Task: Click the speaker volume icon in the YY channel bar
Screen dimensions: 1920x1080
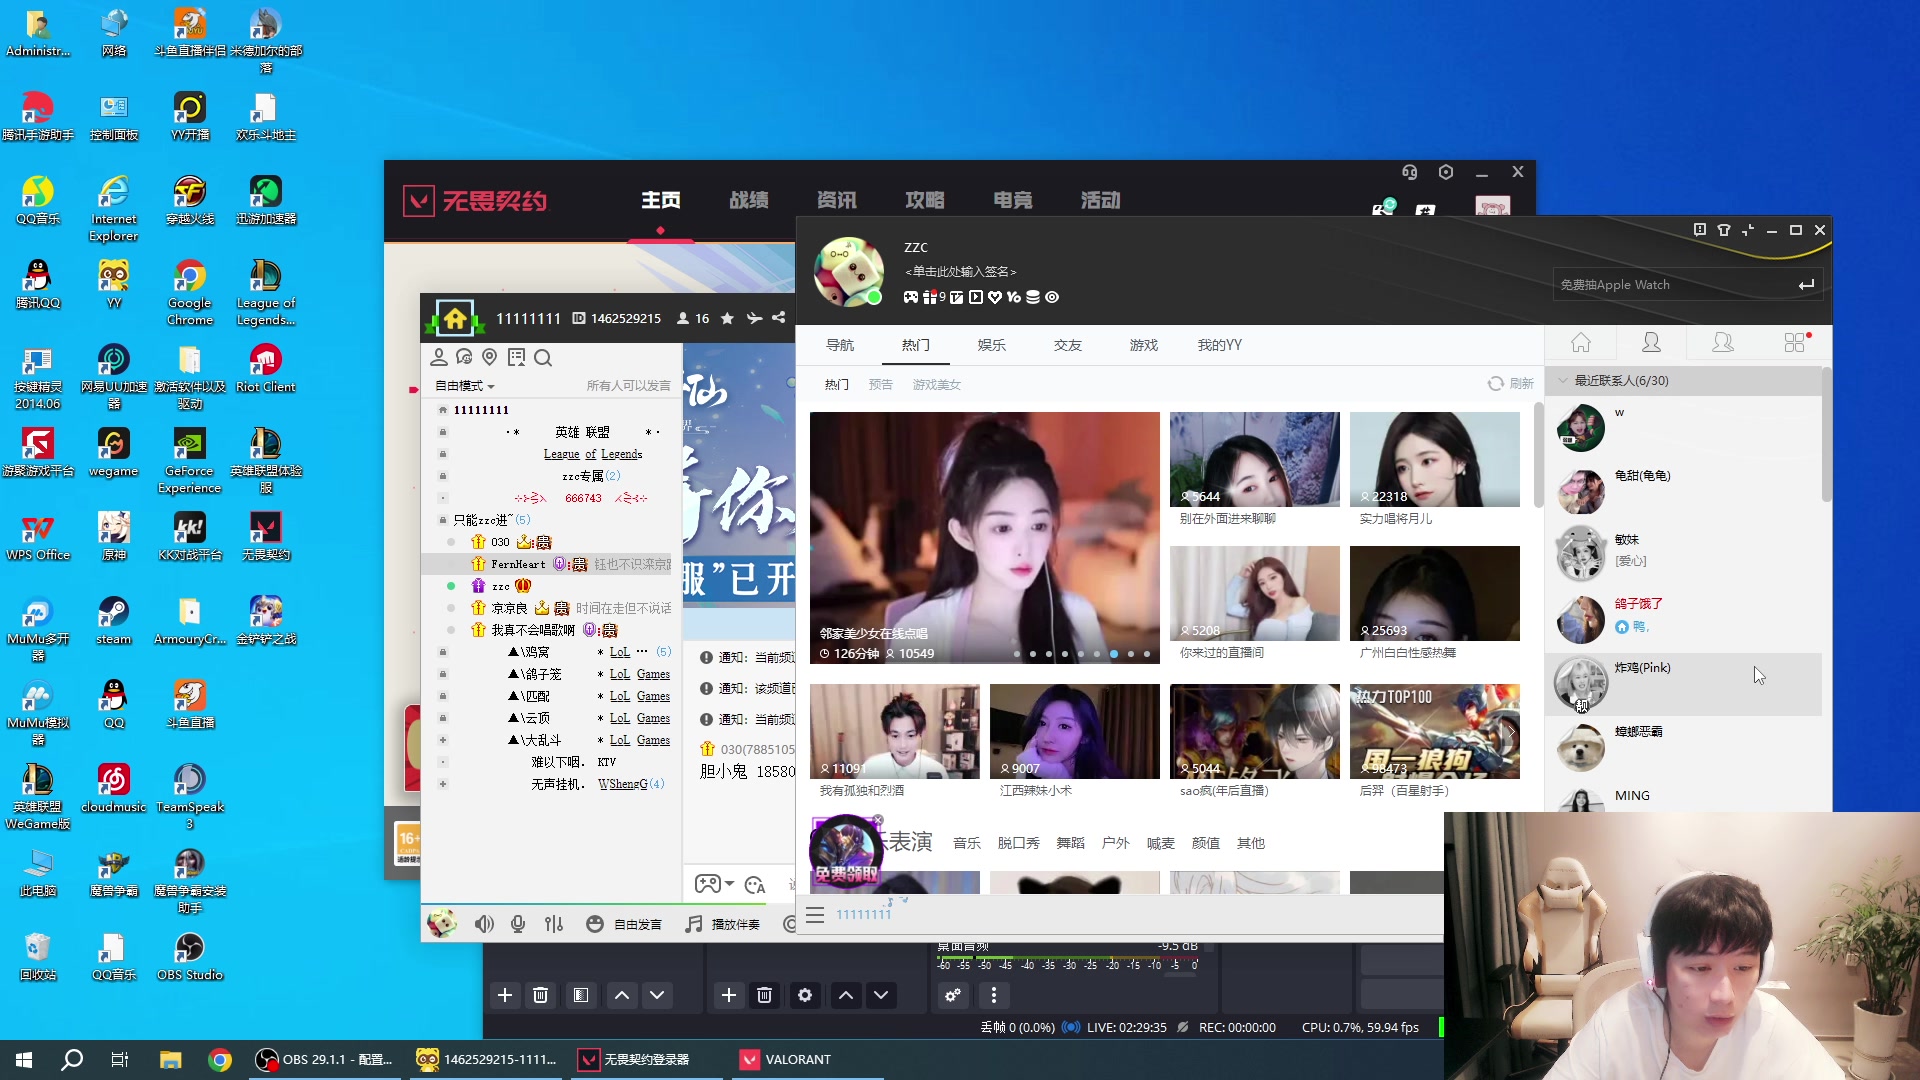Action: pos(484,924)
